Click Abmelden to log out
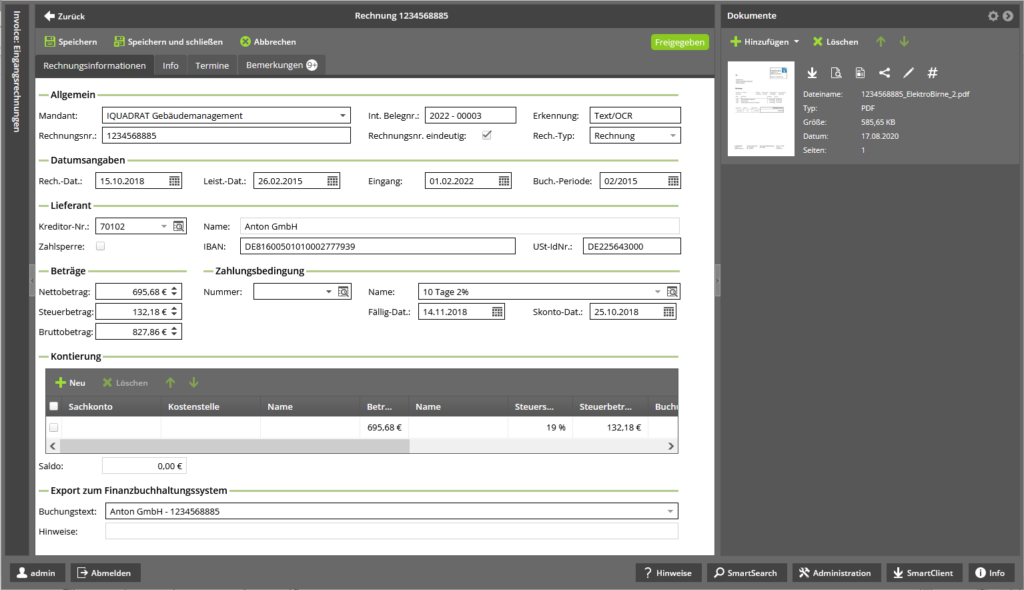The height and width of the screenshot is (590, 1024). (105, 573)
